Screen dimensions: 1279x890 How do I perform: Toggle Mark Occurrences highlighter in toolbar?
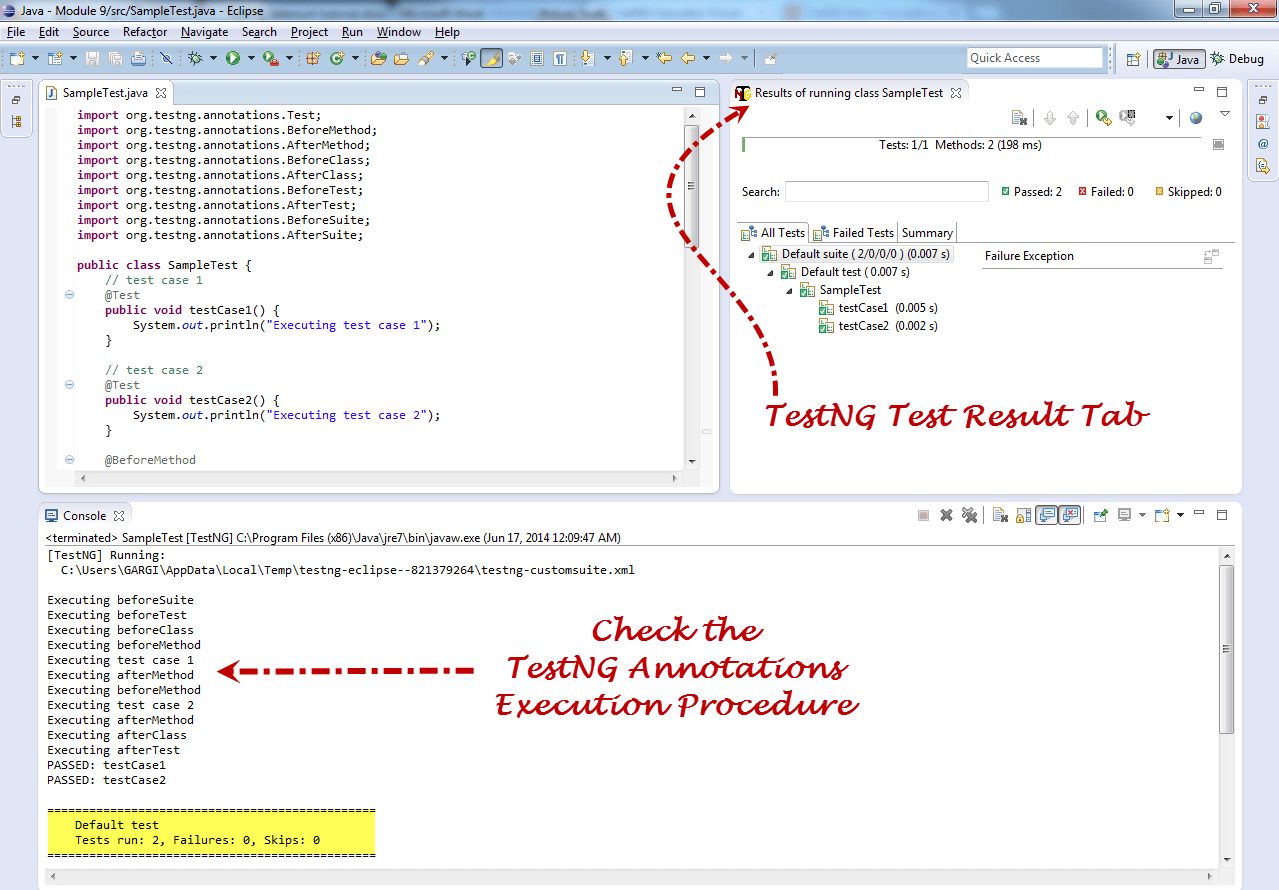point(491,58)
